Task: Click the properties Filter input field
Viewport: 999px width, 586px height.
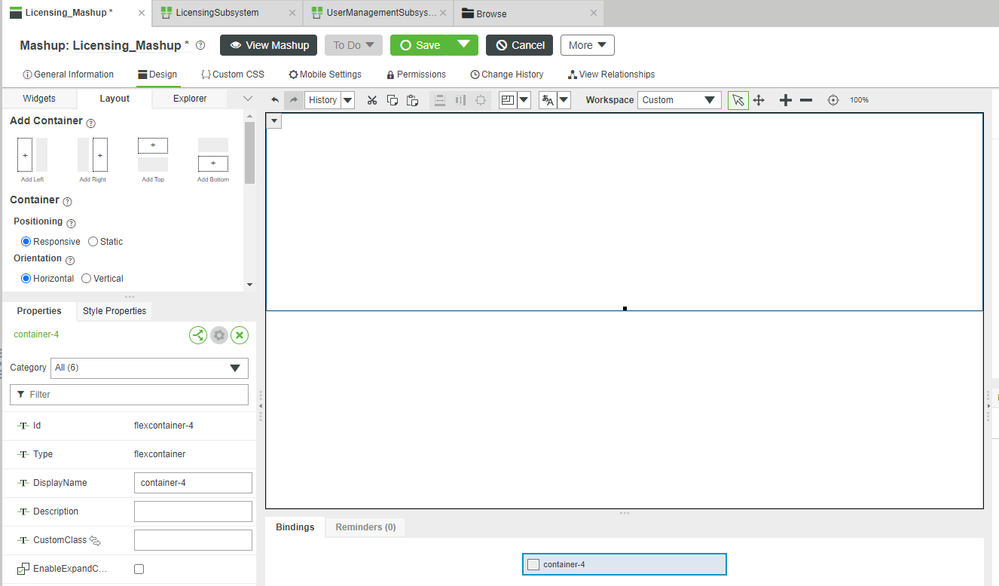Action: 129,395
